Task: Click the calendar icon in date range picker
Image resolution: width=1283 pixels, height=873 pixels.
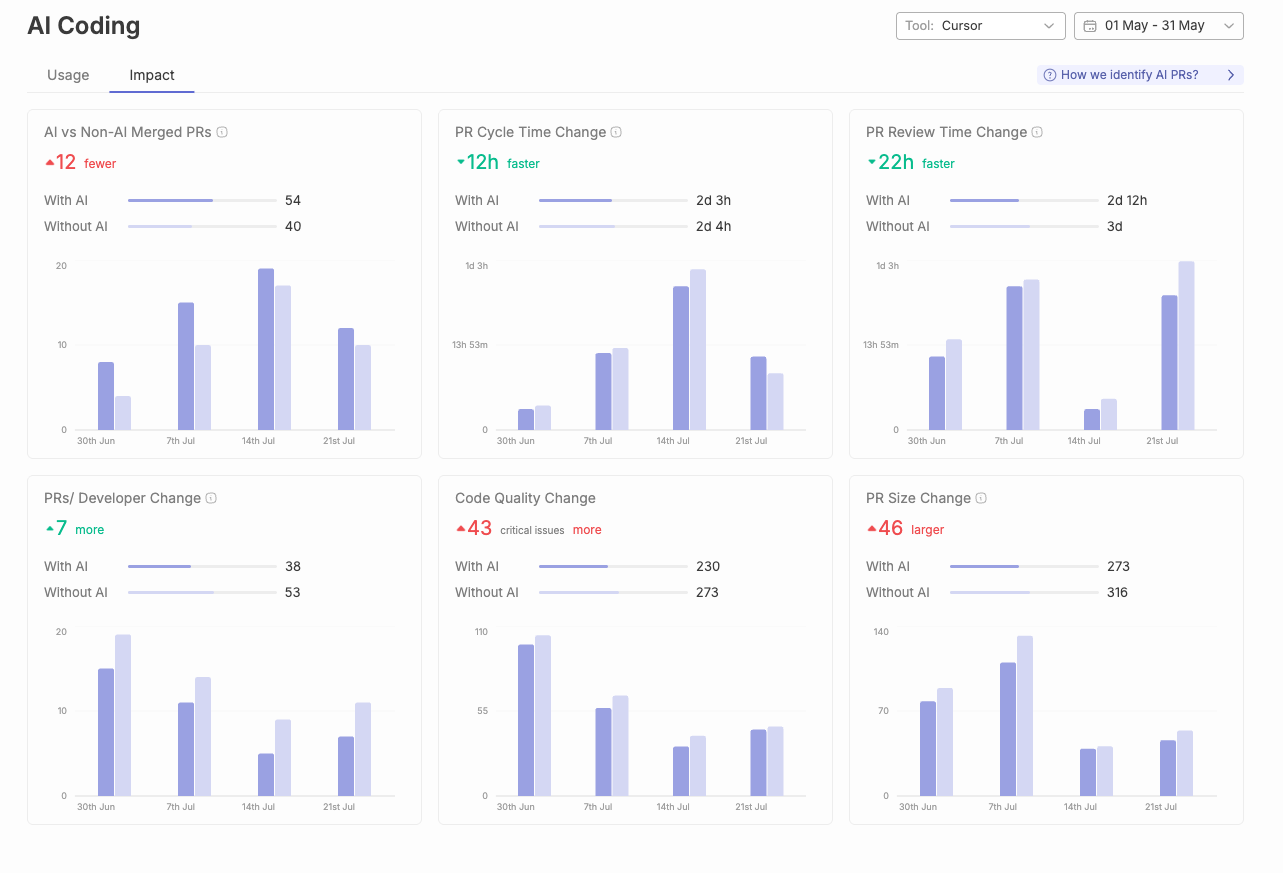Action: [x=1090, y=26]
